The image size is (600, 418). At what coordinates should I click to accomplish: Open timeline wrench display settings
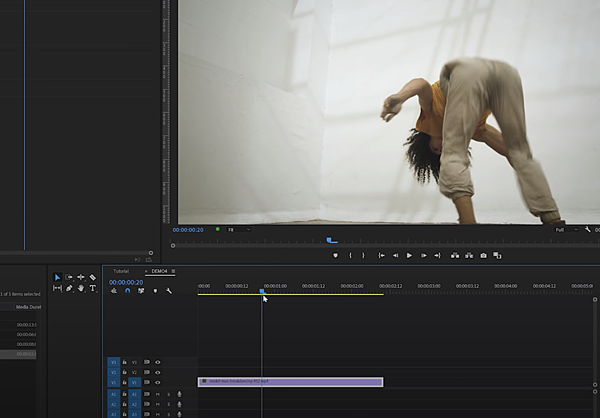click(x=169, y=291)
